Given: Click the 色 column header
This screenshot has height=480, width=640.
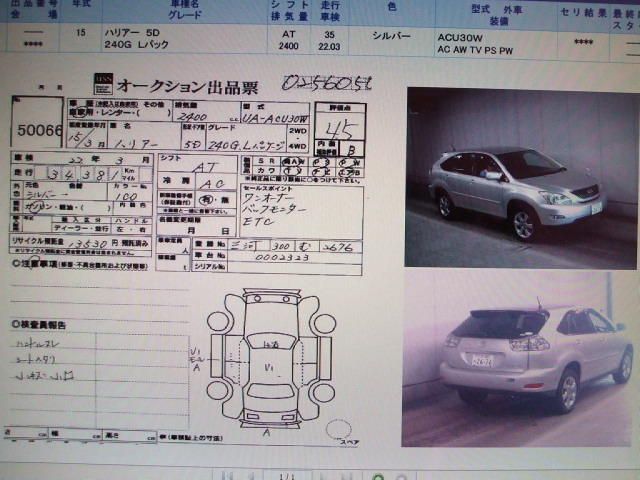Looking at the screenshot, I should pos(391,7).
